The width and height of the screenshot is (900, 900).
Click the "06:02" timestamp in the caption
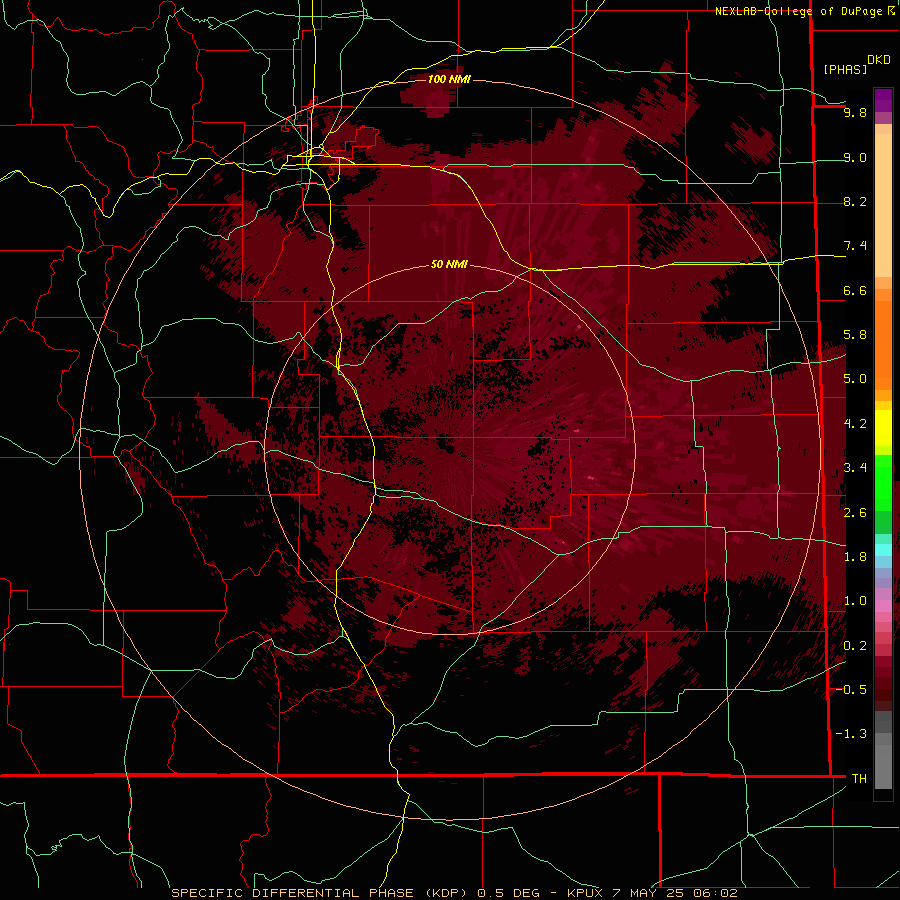click(715, 893)
